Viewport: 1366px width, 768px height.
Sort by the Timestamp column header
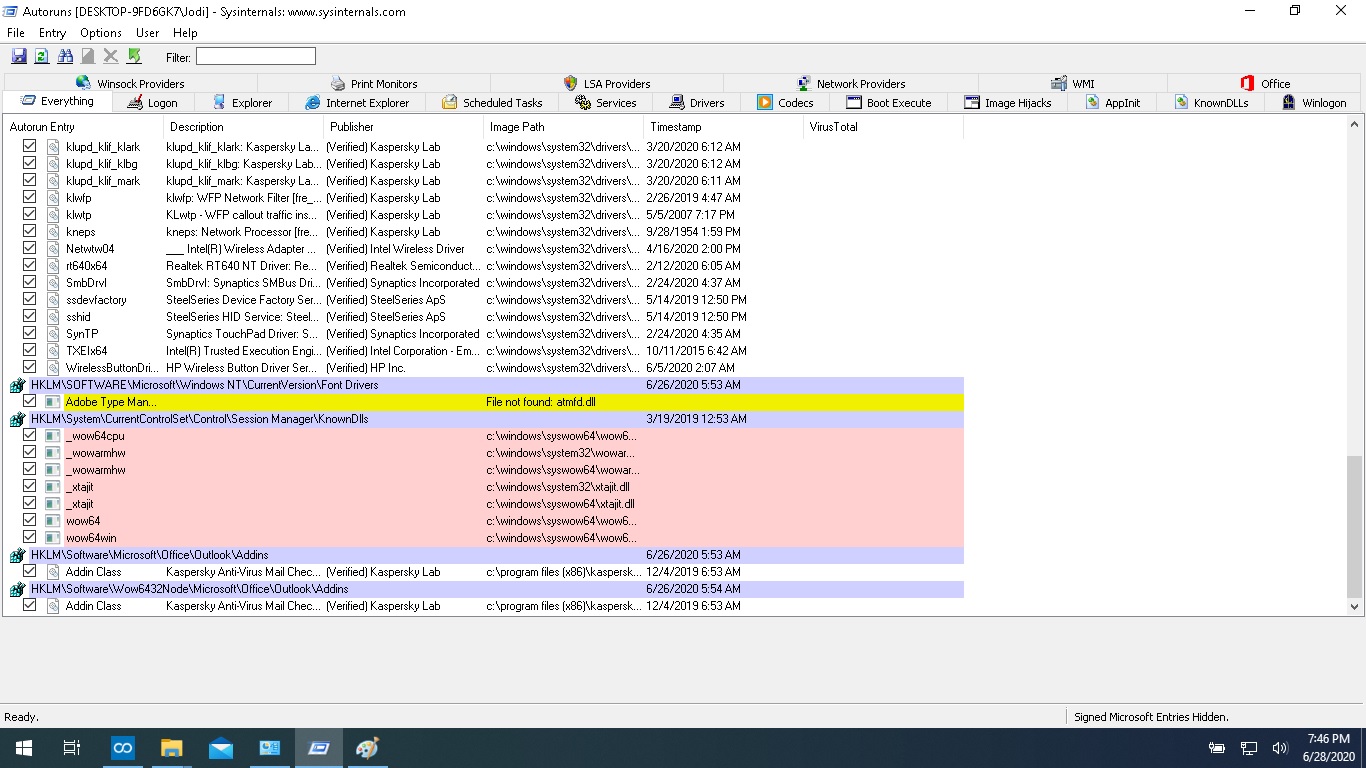723,127
